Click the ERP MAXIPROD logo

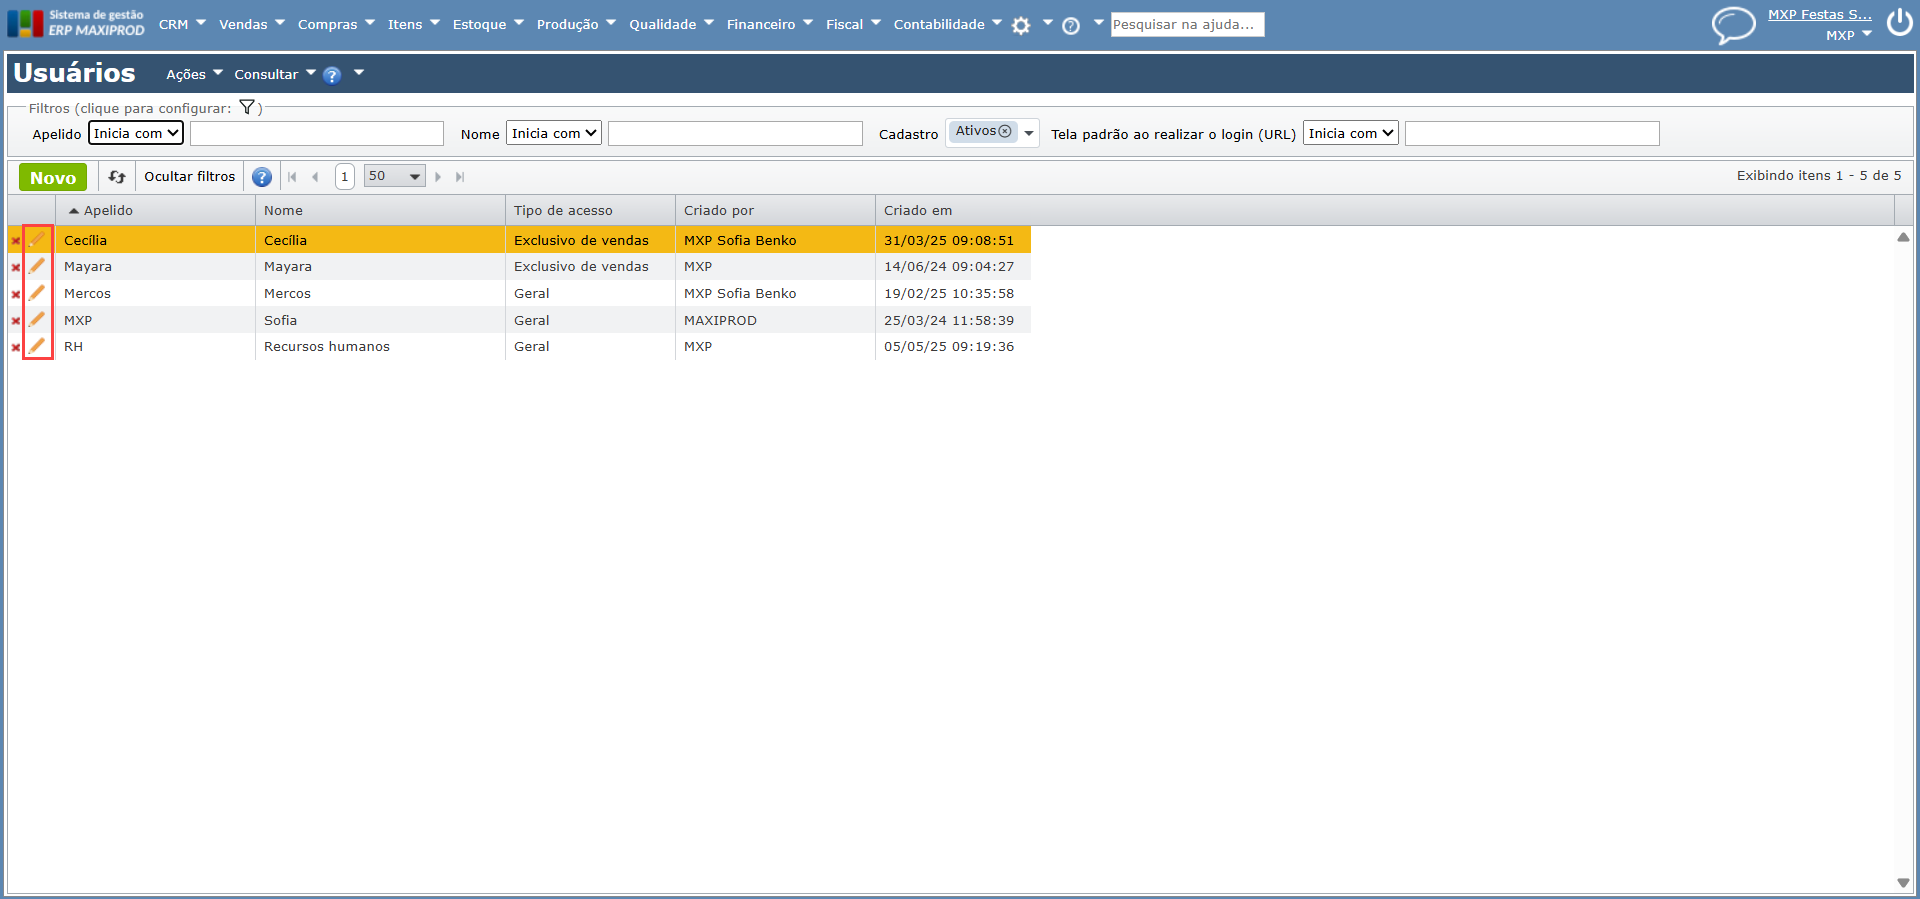click(76, 23)
